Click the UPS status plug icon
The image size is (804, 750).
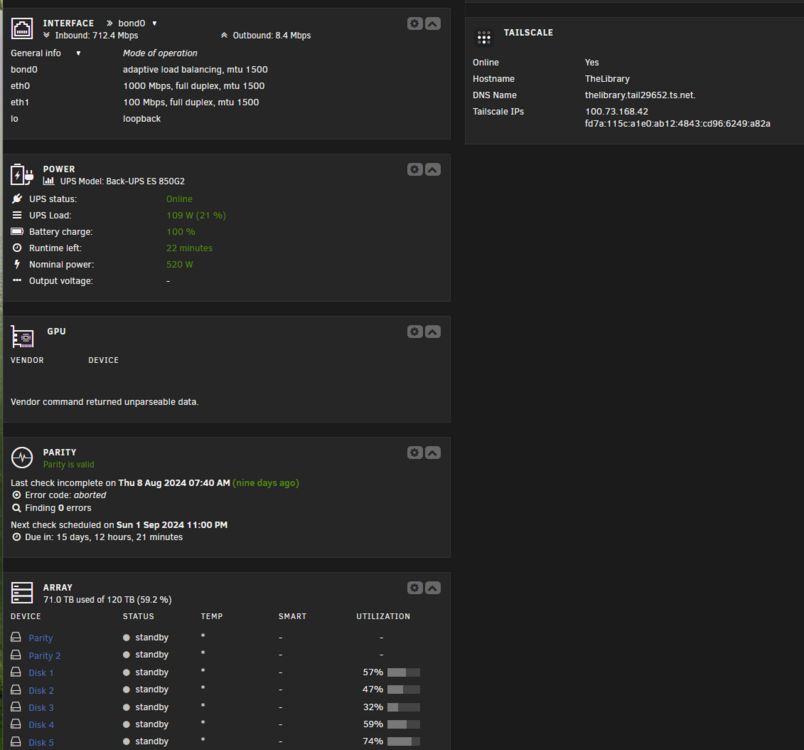pos(17,198)
